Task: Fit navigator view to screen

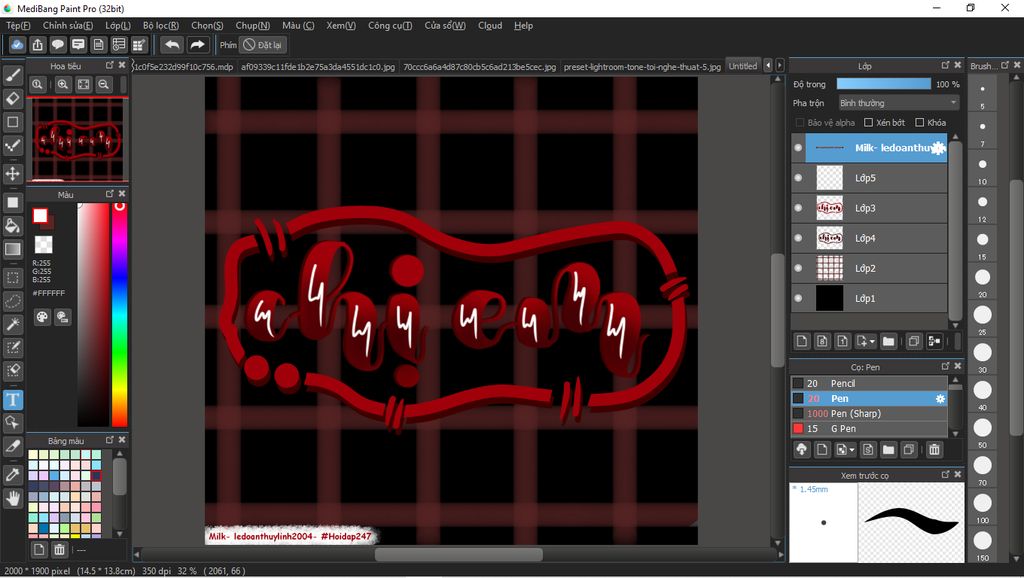Action: pos(84,84)
